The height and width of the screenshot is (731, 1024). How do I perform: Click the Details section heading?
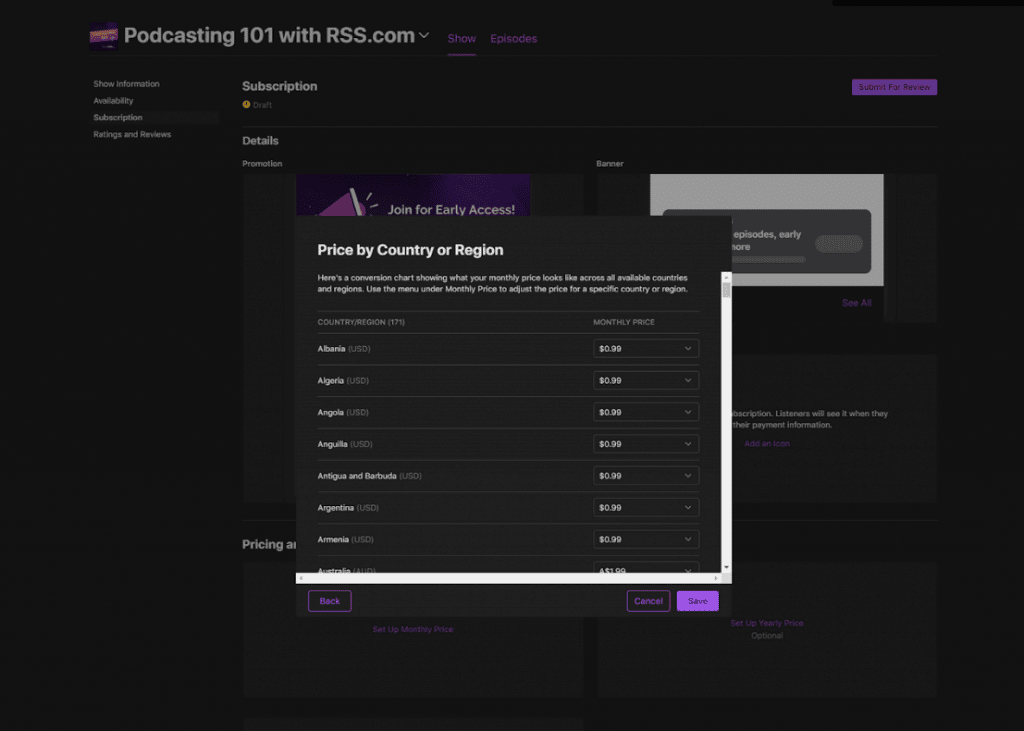261,140
